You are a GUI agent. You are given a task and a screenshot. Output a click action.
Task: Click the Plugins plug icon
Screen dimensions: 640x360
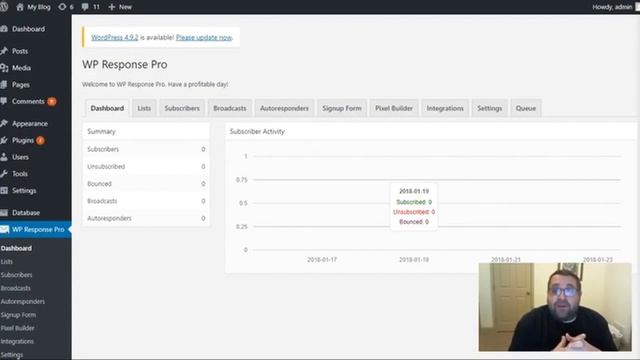pos(4,140)
